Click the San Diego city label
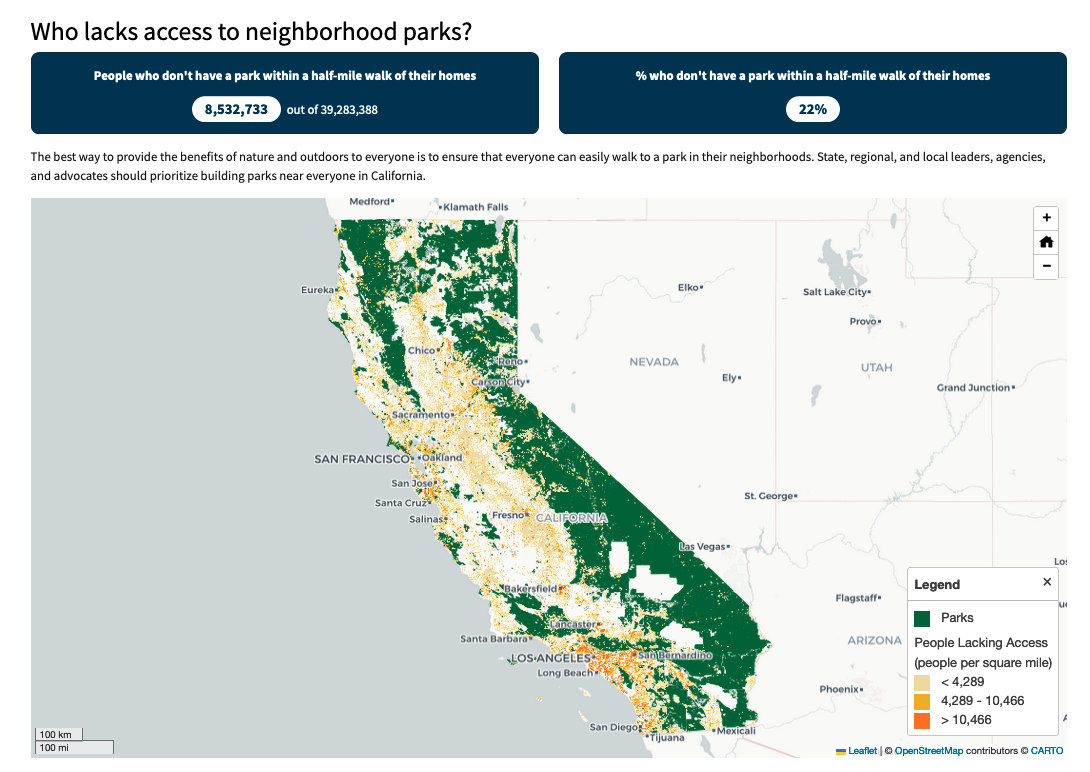The width and height of the screenshot is (1090, 772). pos(613,727)
